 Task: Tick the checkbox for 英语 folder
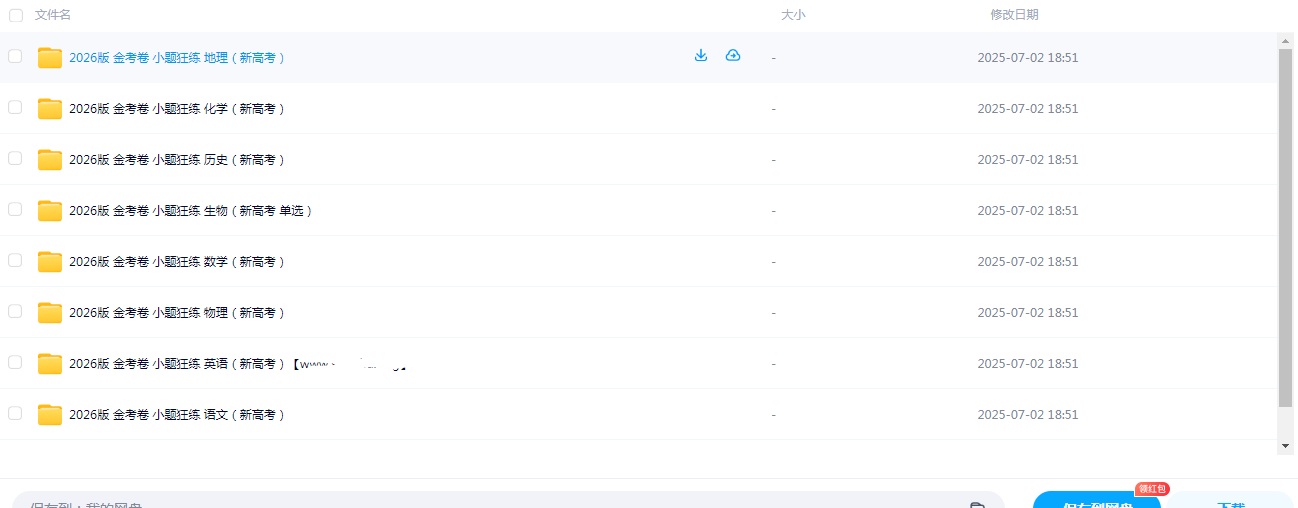tap(15, 362)
